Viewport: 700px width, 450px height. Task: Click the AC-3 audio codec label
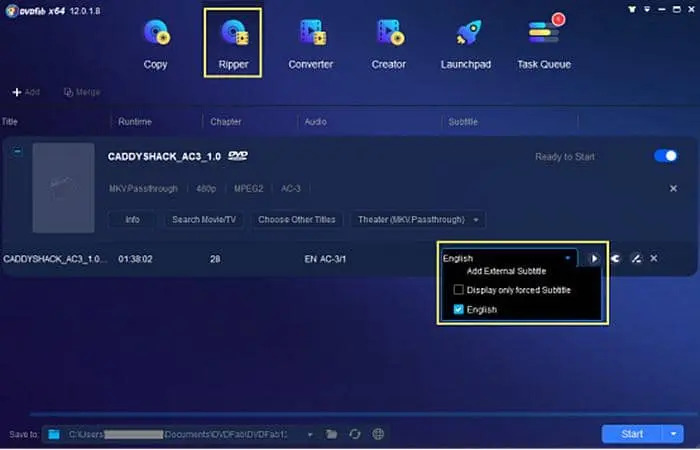point(290,188)
